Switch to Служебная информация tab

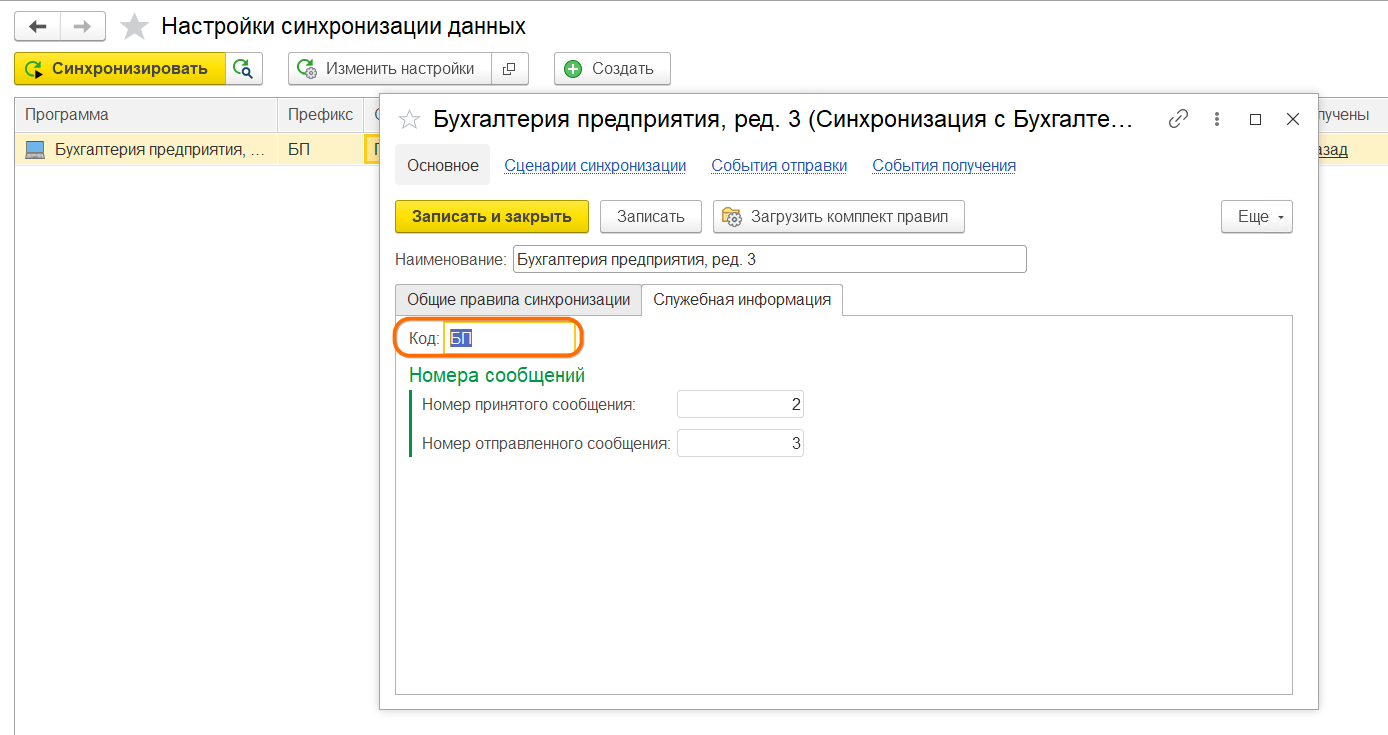pos(742,300)
